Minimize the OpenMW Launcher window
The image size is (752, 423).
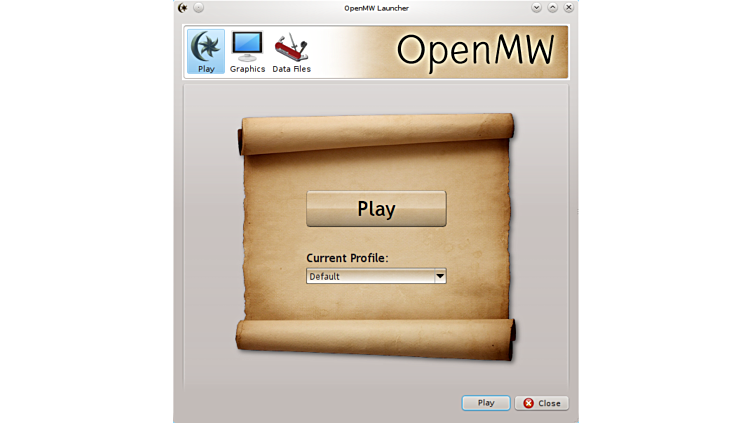[x=536, y=8]
